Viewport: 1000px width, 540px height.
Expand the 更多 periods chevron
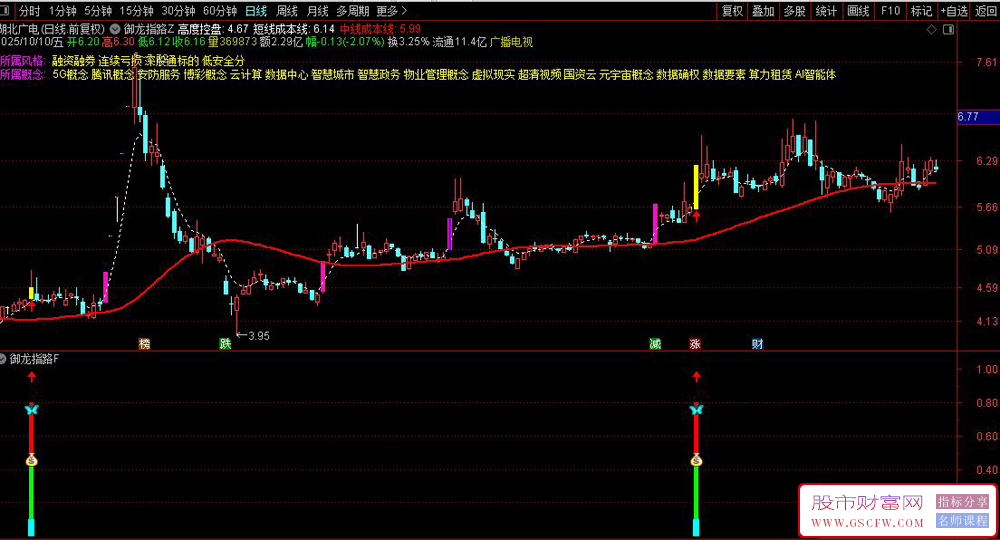(404, 11)
